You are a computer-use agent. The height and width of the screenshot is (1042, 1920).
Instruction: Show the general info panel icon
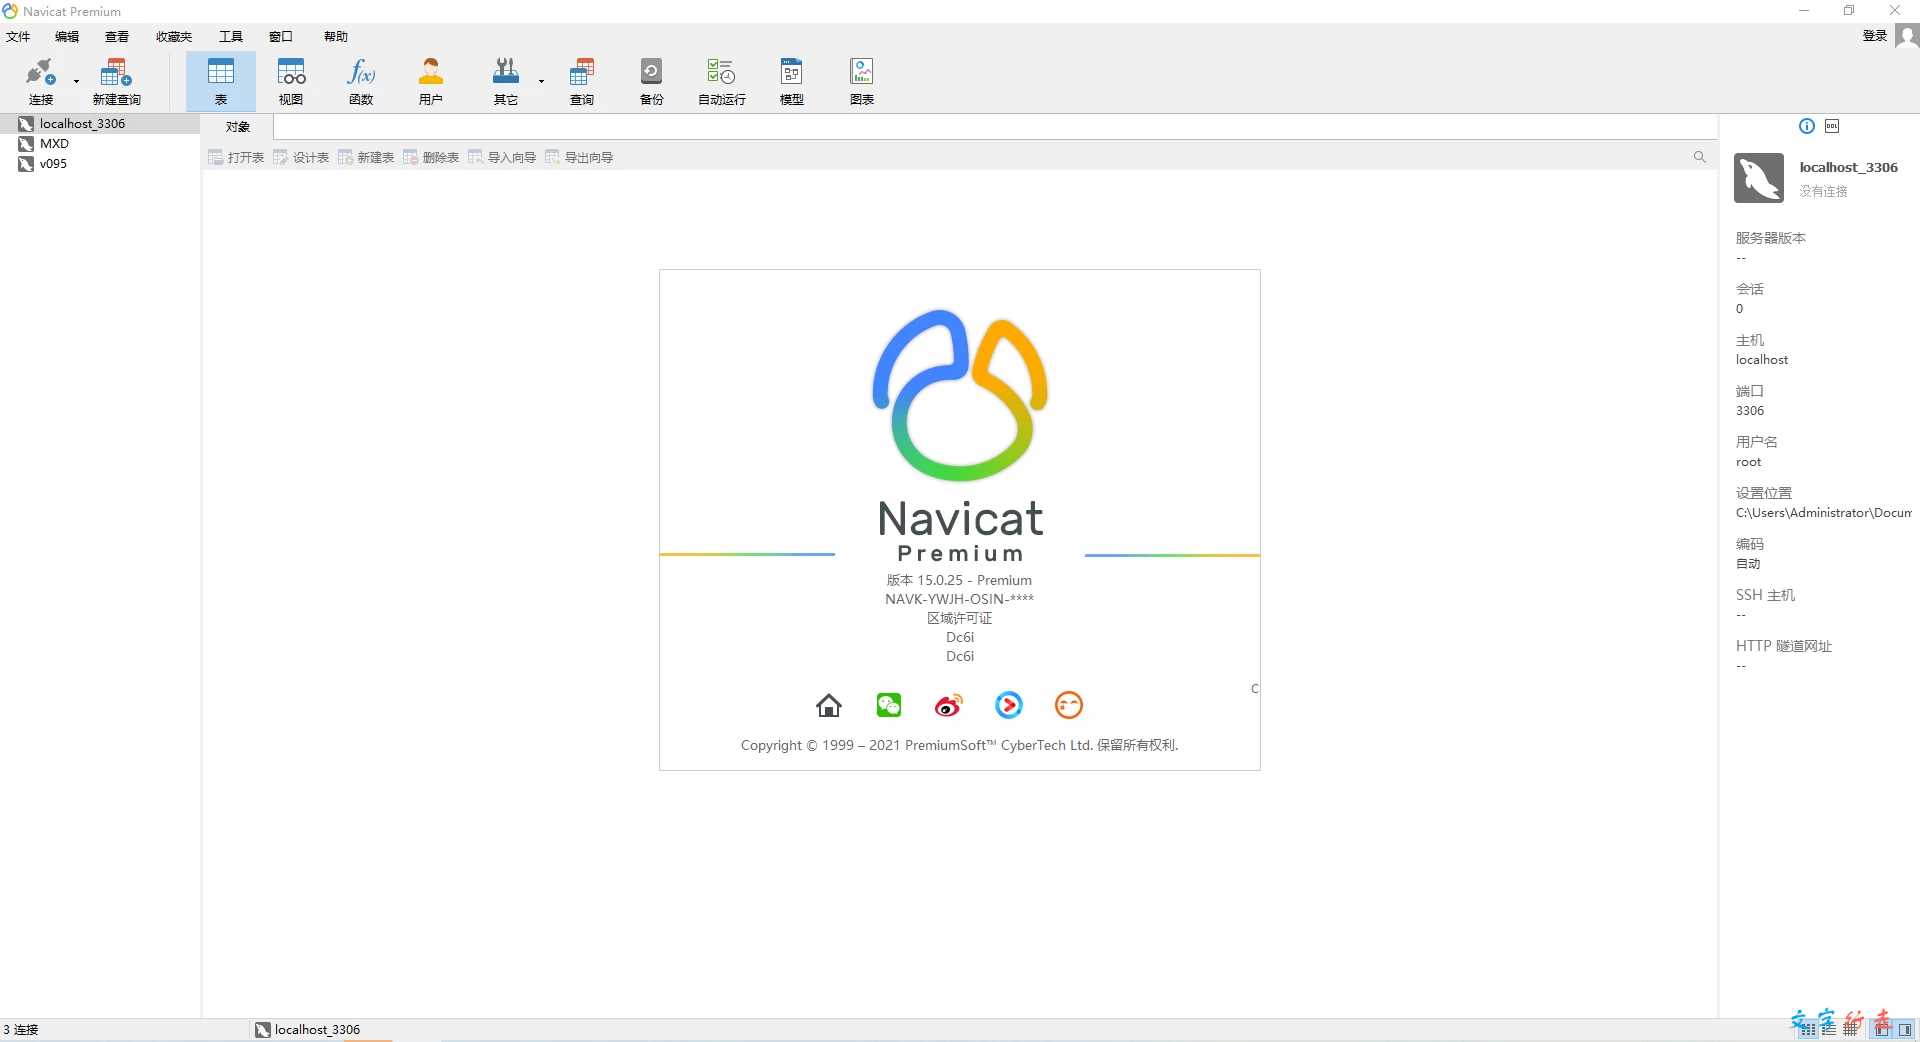tap(1806, 126)
